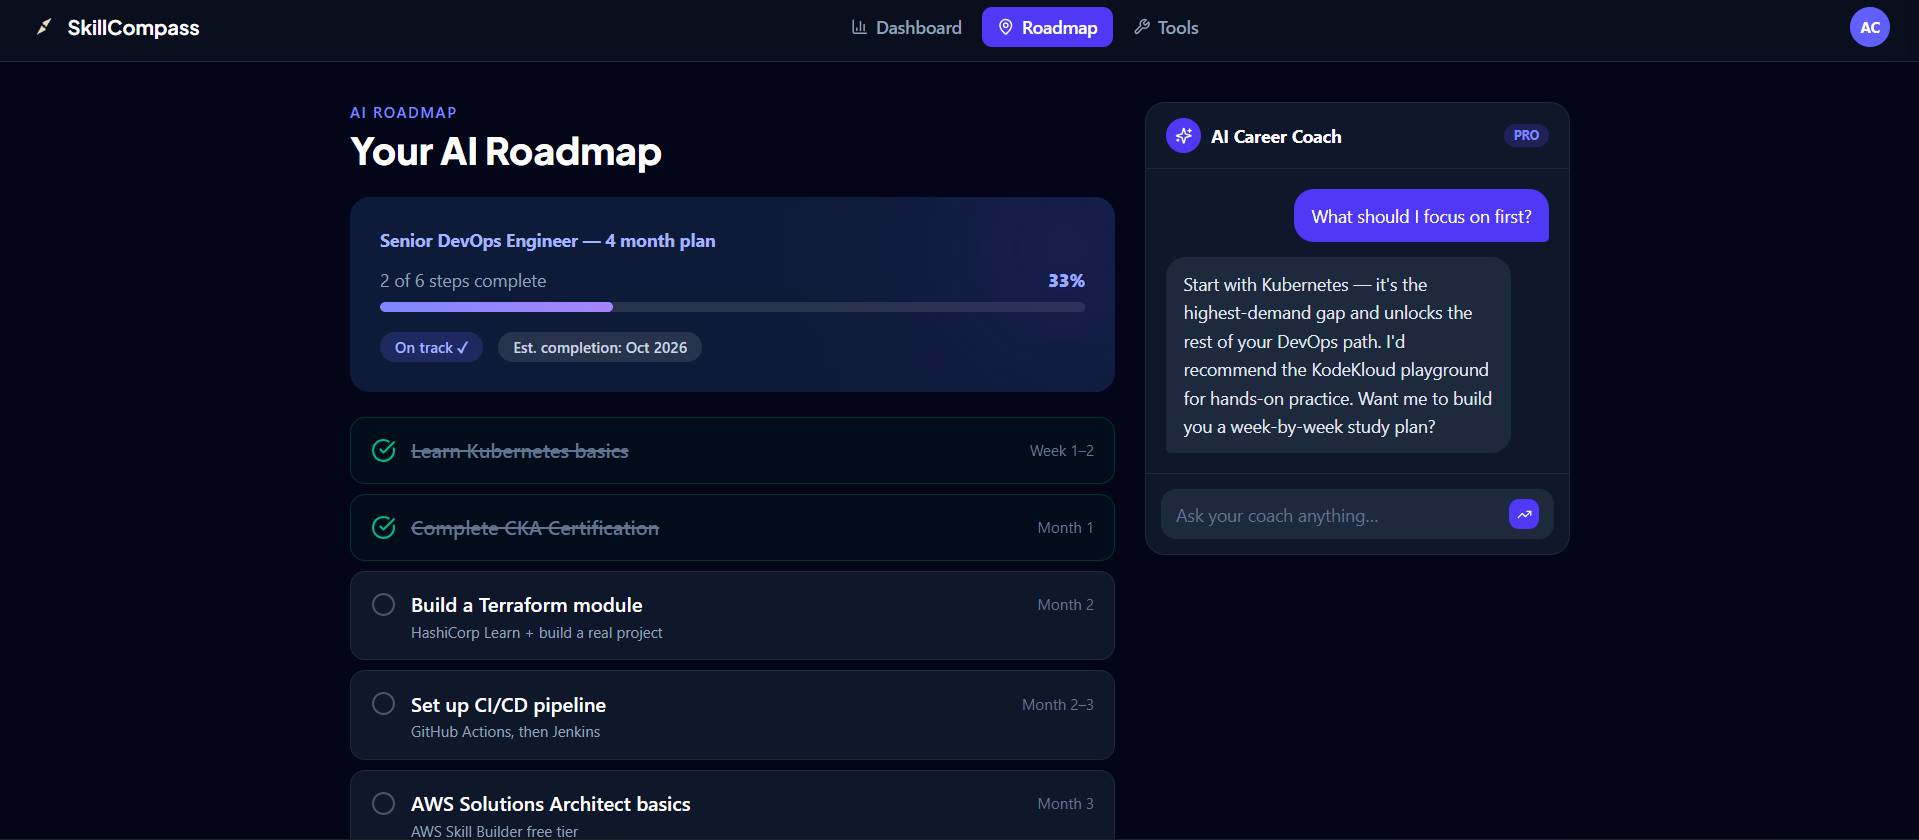
Task: Open the SkillCompass brand home link
Action: pyautogui.click(x=118, y=27)
